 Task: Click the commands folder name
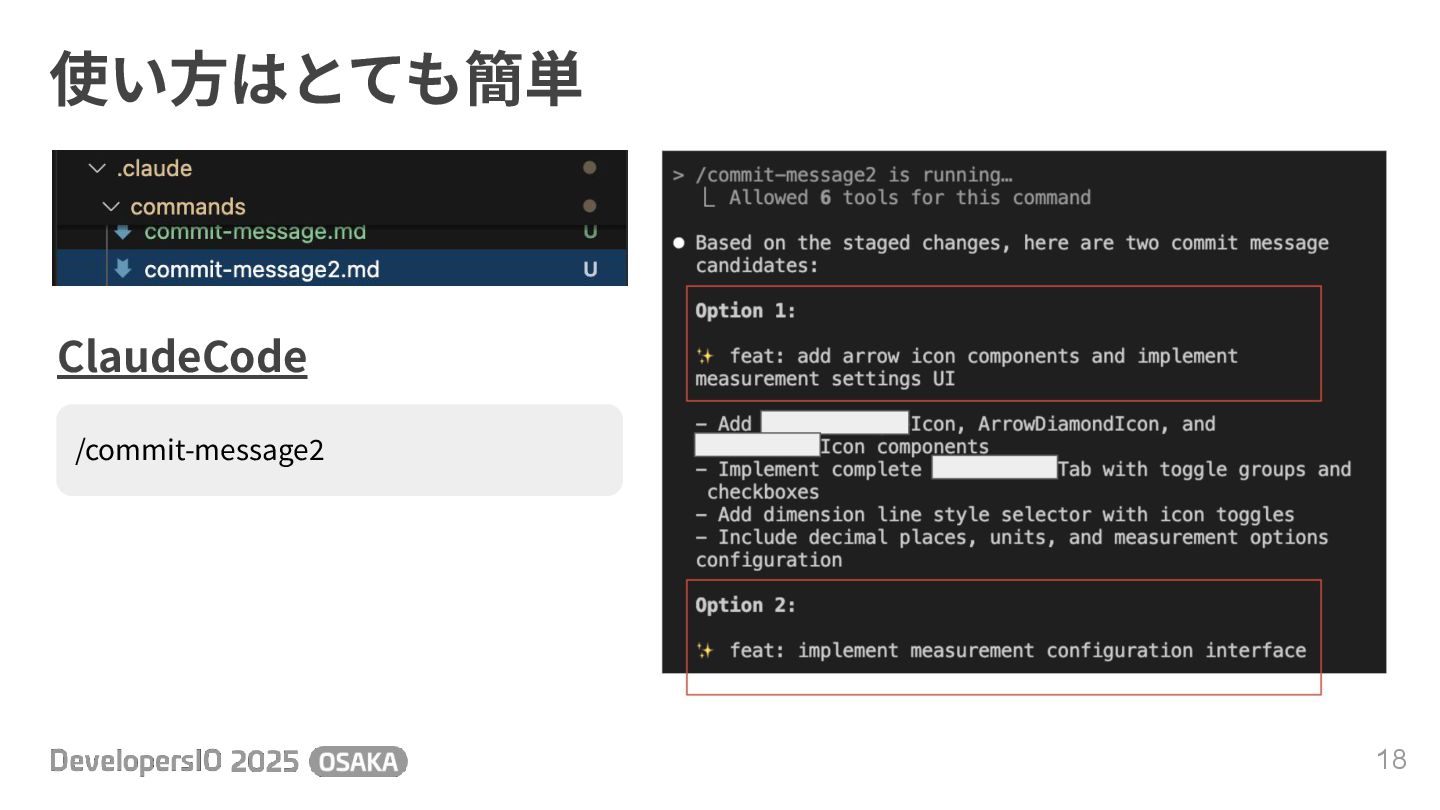[x=188, y=207]
